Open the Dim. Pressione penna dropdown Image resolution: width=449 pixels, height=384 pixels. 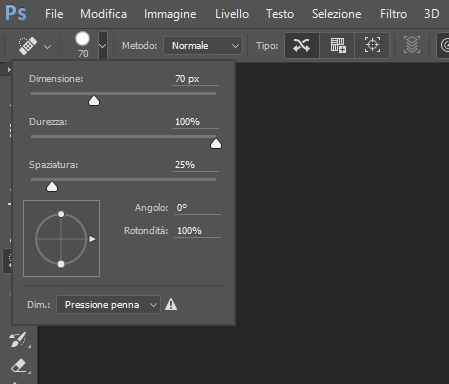tap(108, 305)
